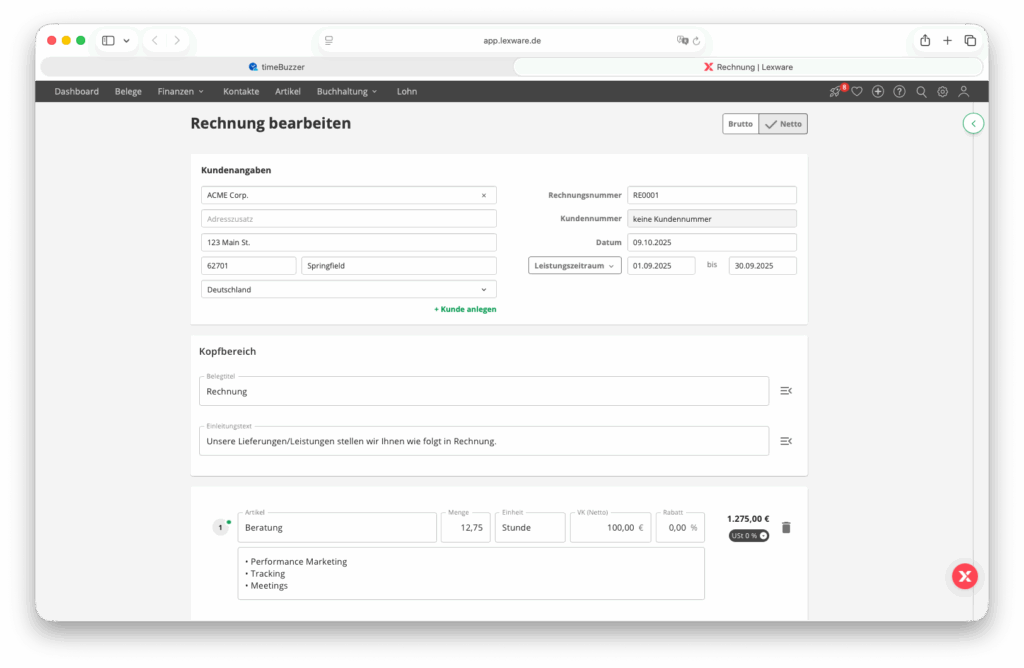Click the red floating Lexware X button
This screenshot has height=668, width=1024.
[x=964, y=576]
